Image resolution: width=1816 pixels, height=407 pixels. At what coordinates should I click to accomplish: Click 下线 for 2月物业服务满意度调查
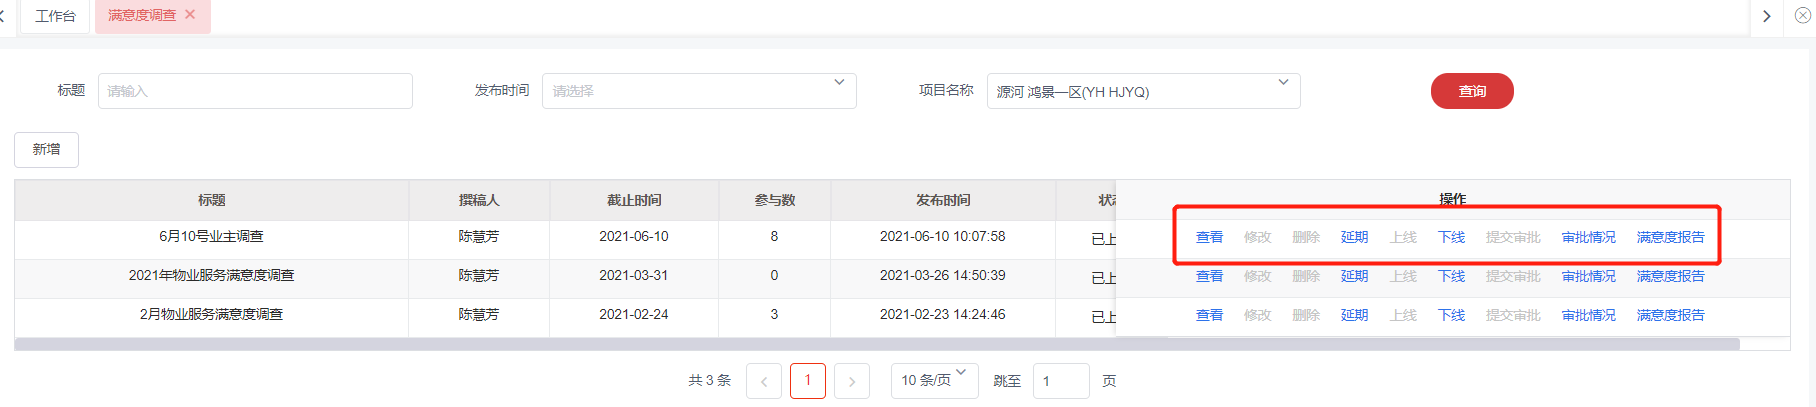click(1451, 315)
